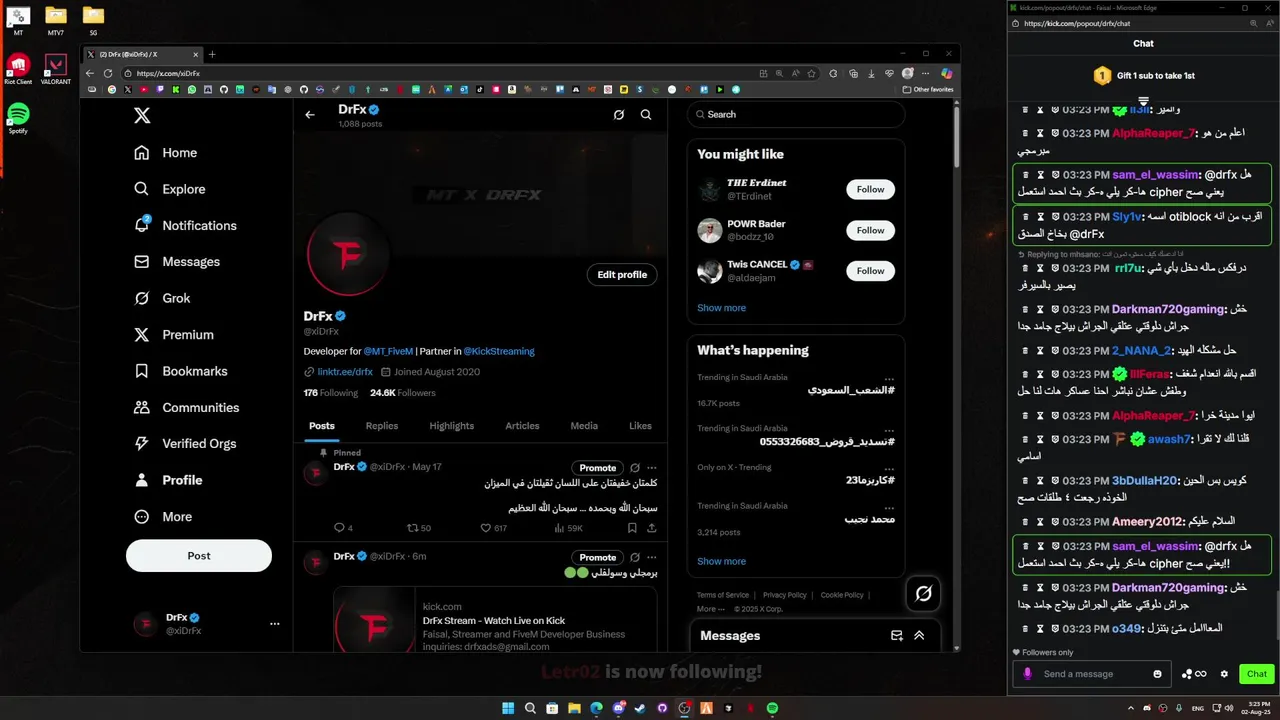Open more options on pinned post
The image size is (1280, 720).
coord(652,468)
